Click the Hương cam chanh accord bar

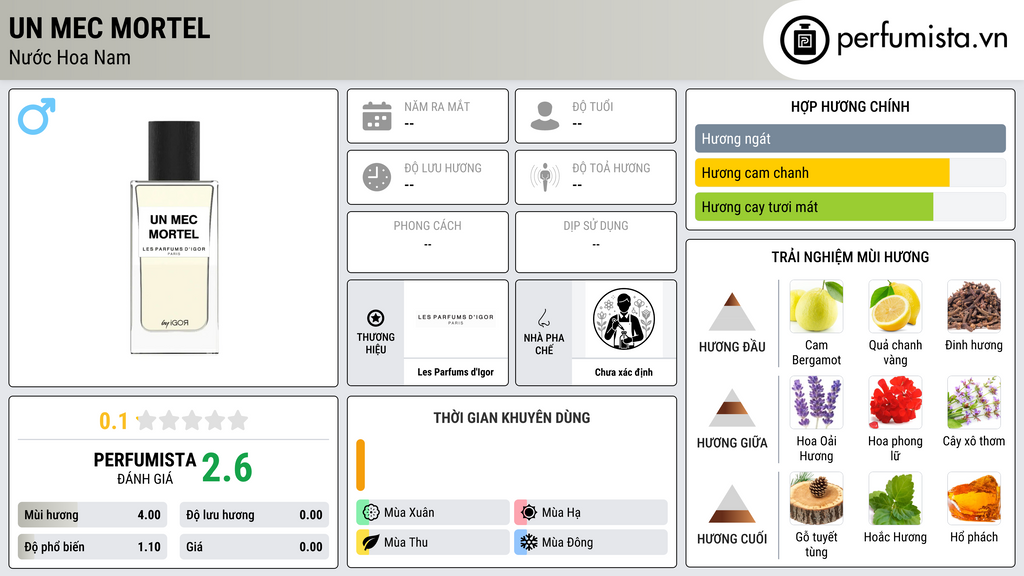click(x=850, y=173)
